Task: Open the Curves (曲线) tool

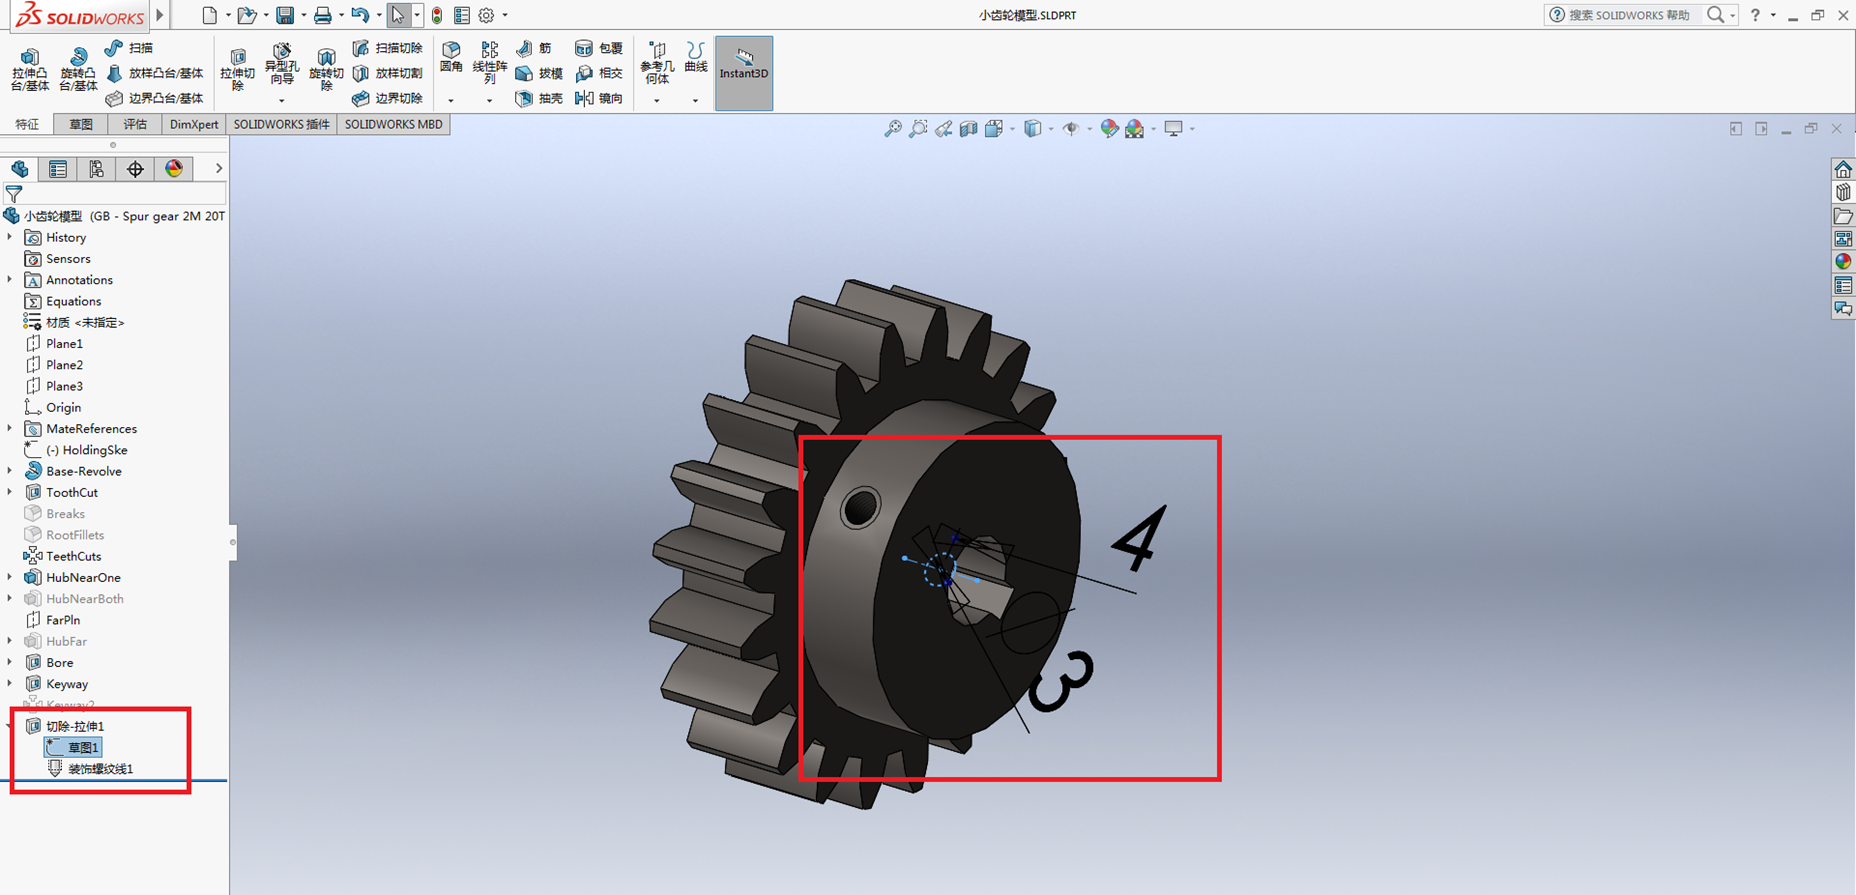Action: 695,58
